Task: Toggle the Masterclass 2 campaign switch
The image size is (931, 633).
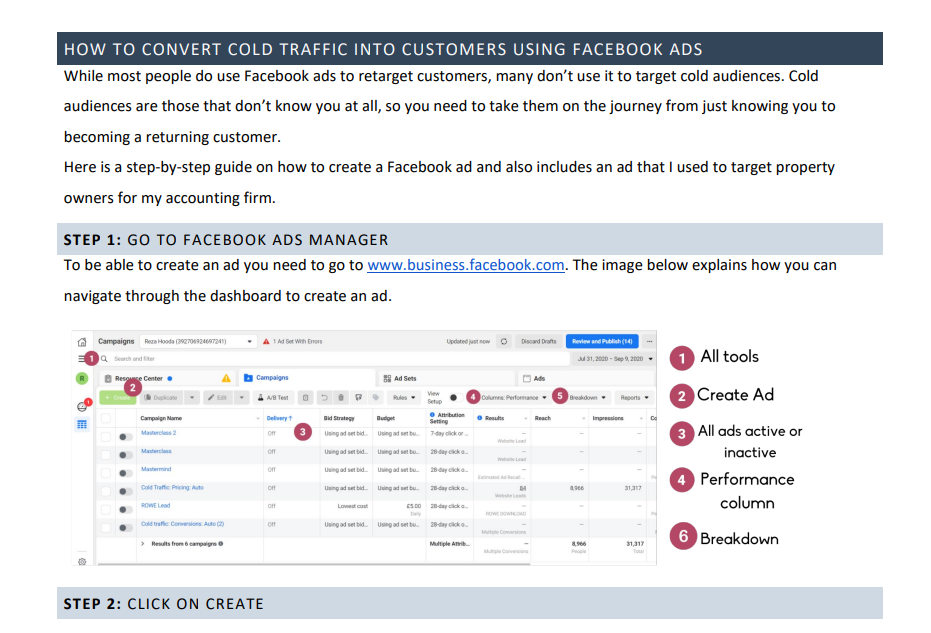Action: tap(125, 437)
